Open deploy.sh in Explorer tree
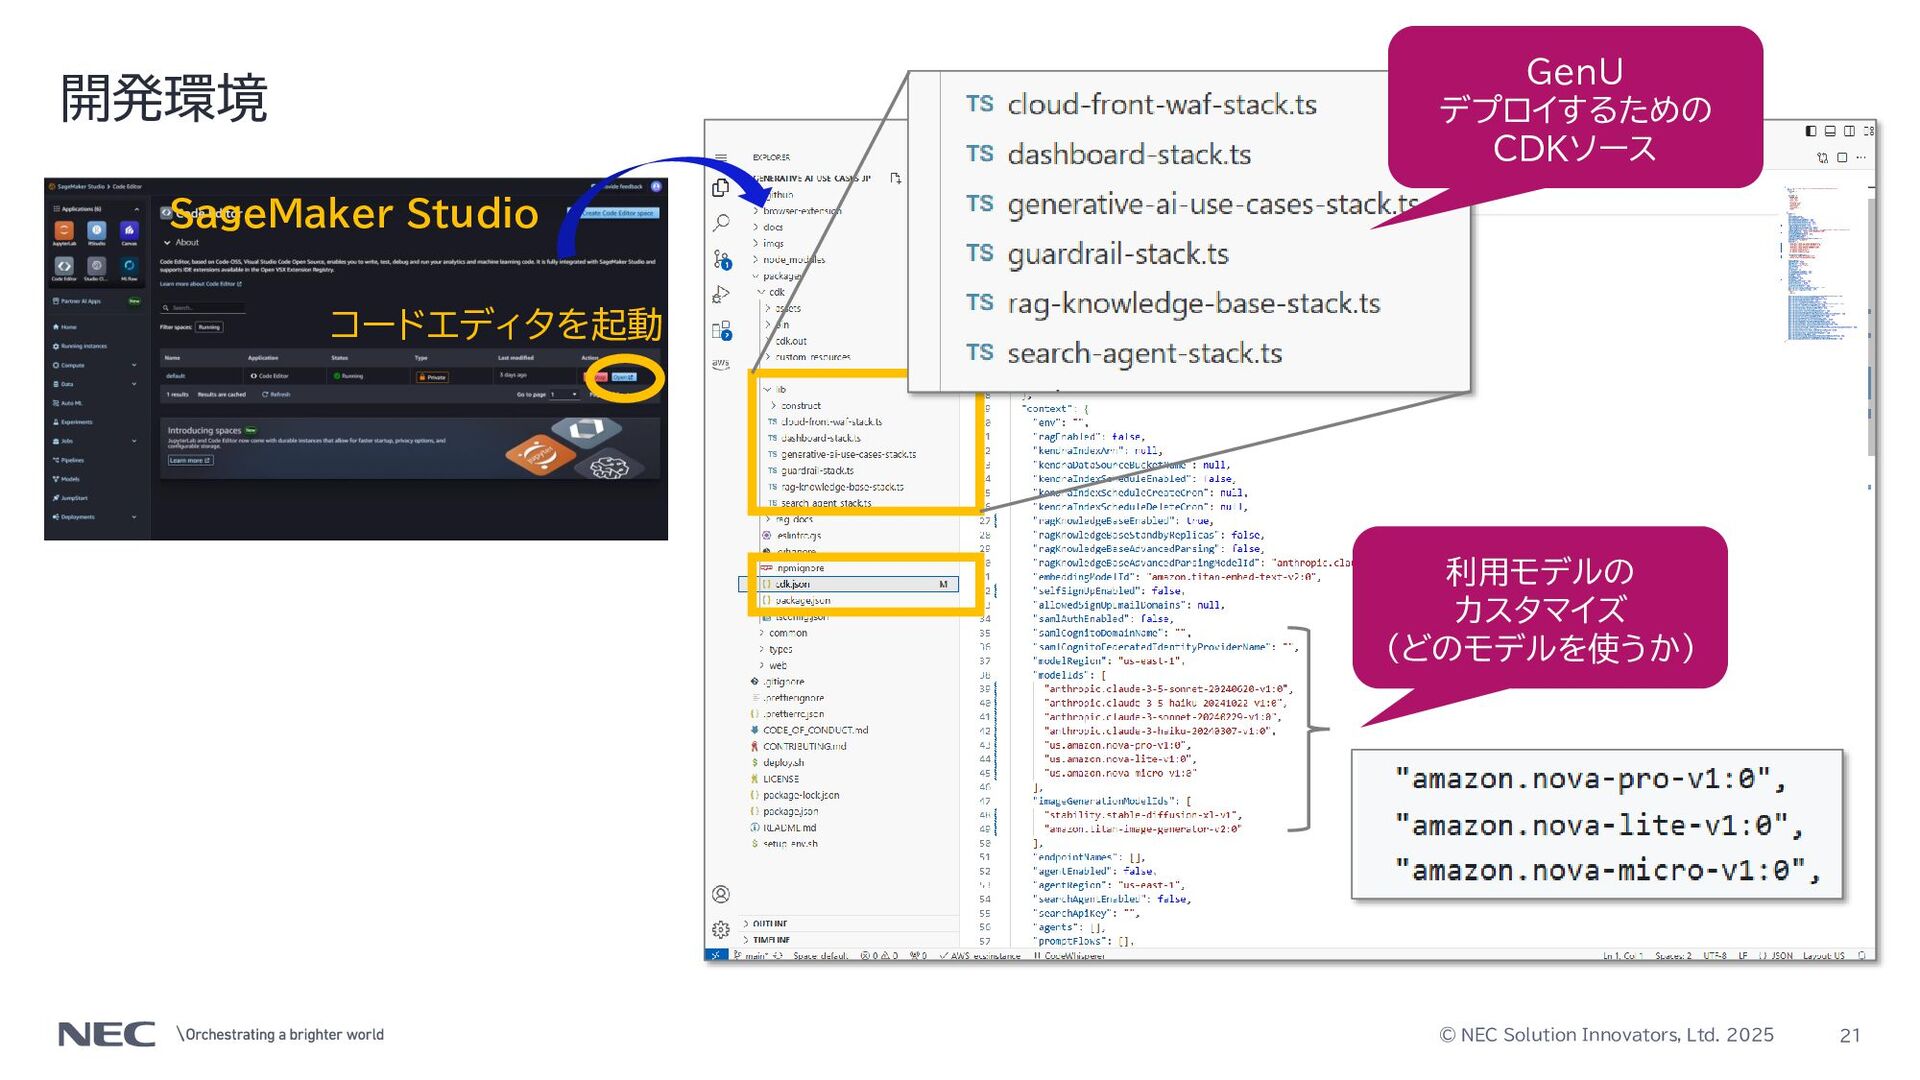The image size is (1920, 1080). click(x=779, y=763)
